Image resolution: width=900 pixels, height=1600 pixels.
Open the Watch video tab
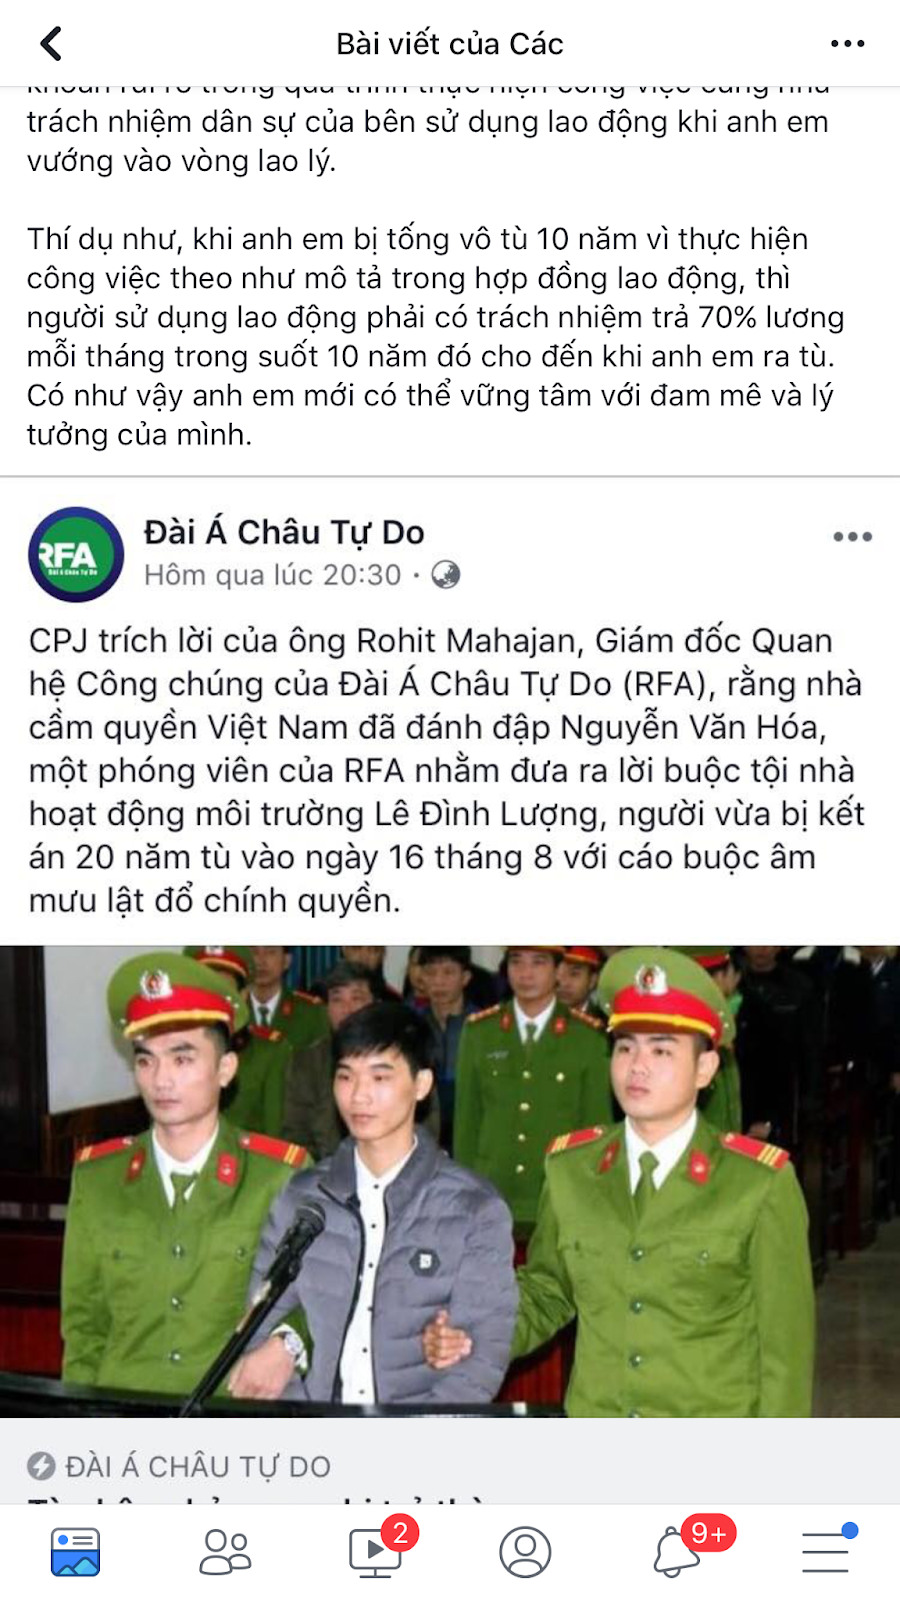[374, 1552]
